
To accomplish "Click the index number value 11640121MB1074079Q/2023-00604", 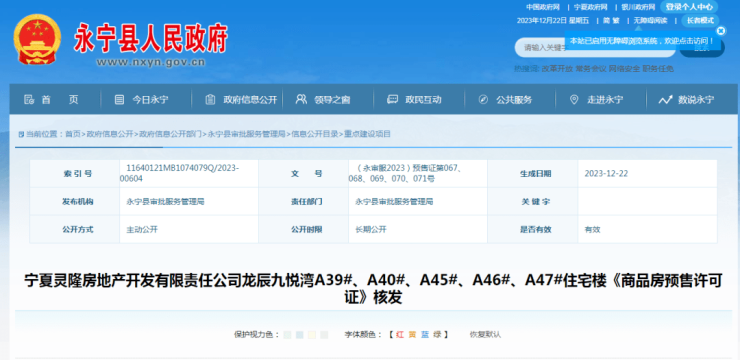I will pos(179,173).
